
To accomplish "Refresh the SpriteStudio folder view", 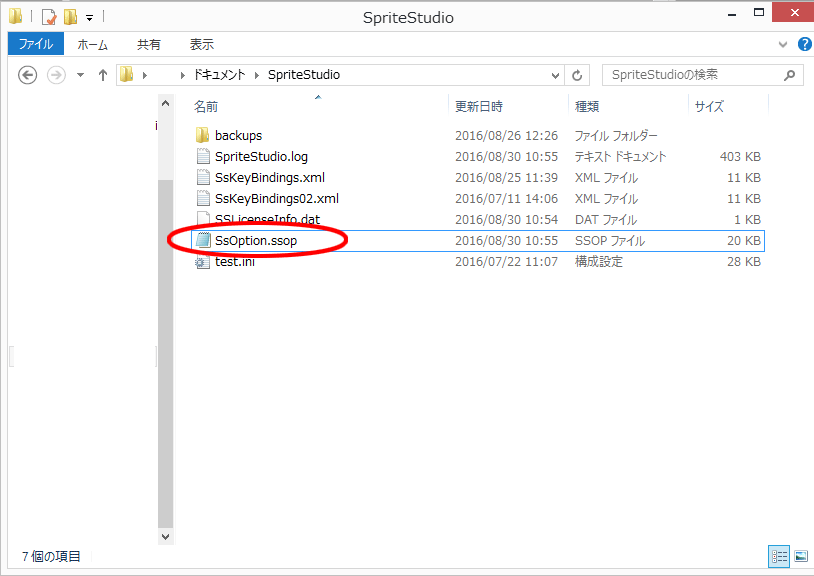I will pos(577,75).
